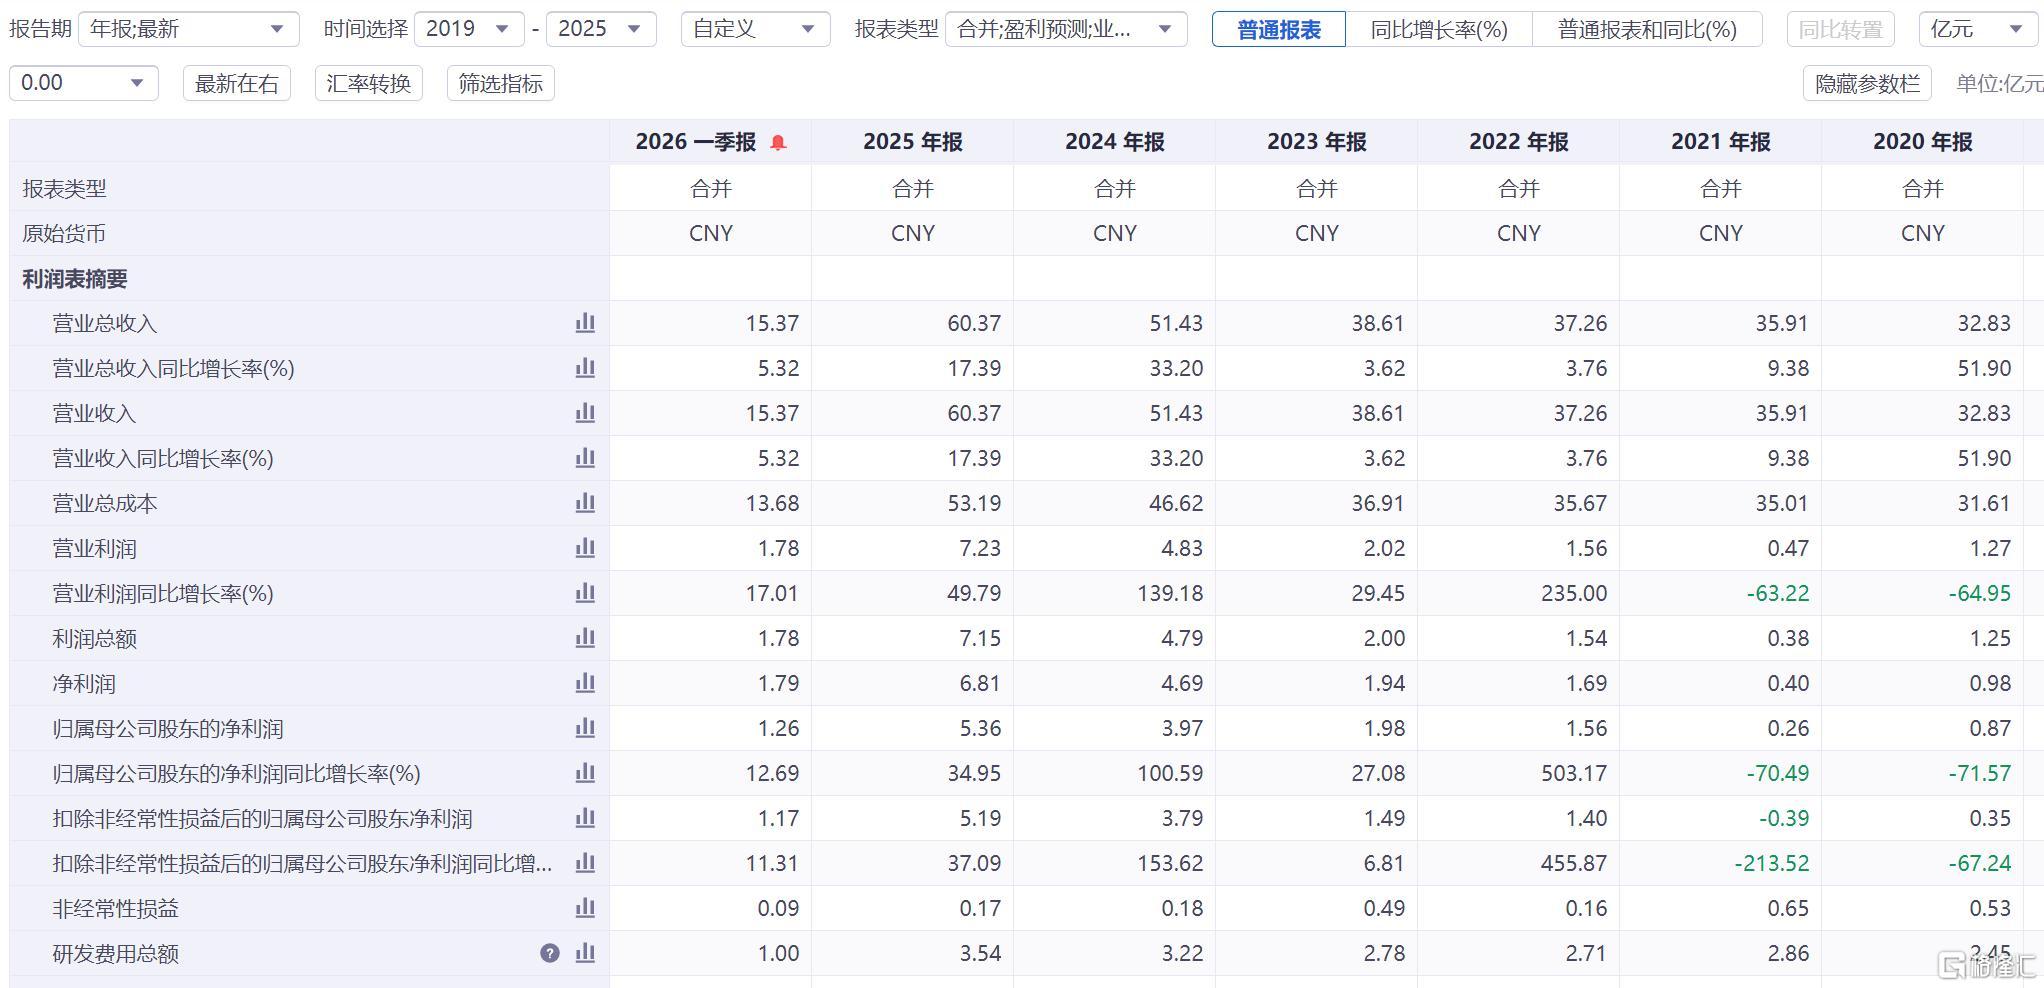Click the bell alert icon next to 2026 一季报
The width and height of the screenshot is (2044, 988).
(x=778, y=143)
